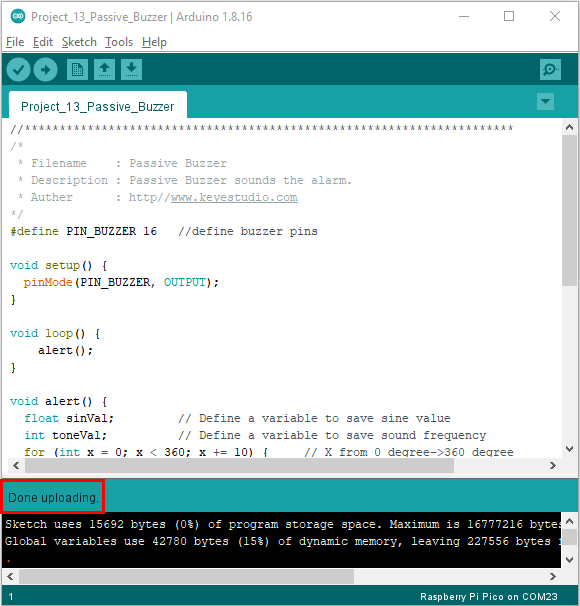The image size is (580, 606).
Task: Open a sketch with the up-arrow icon
Action: [104, 70]
